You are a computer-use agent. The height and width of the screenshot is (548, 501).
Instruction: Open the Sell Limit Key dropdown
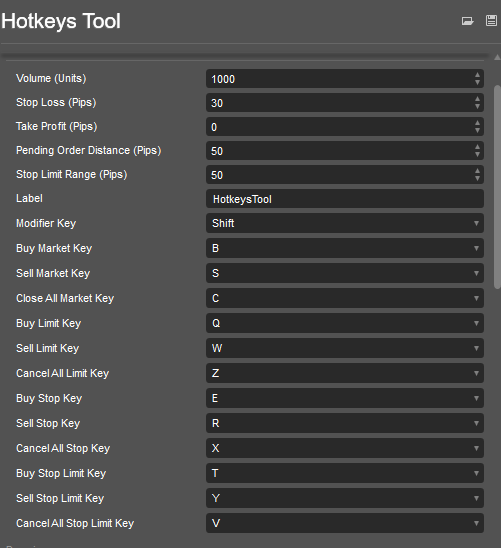click(x=345, y=348)
